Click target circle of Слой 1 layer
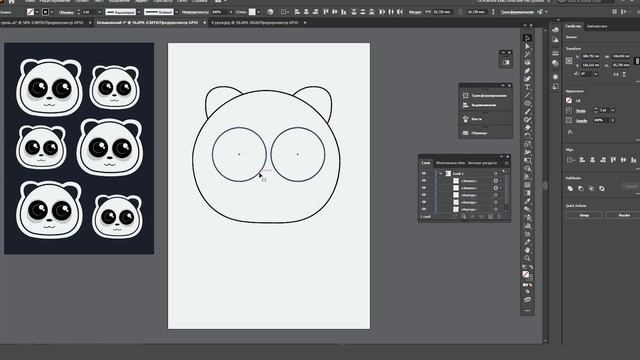 point(496,173)
